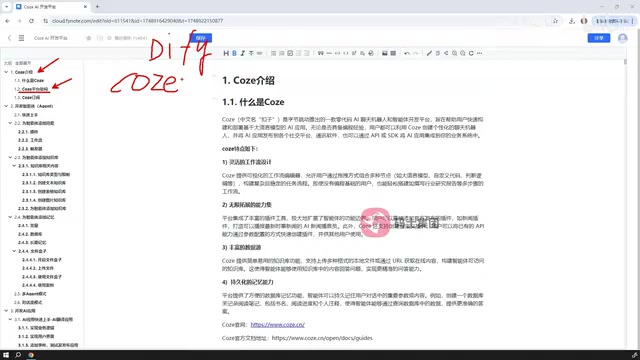Undo the last edit
The width and height of the screenshot is (640, 360).
(407, 53)
